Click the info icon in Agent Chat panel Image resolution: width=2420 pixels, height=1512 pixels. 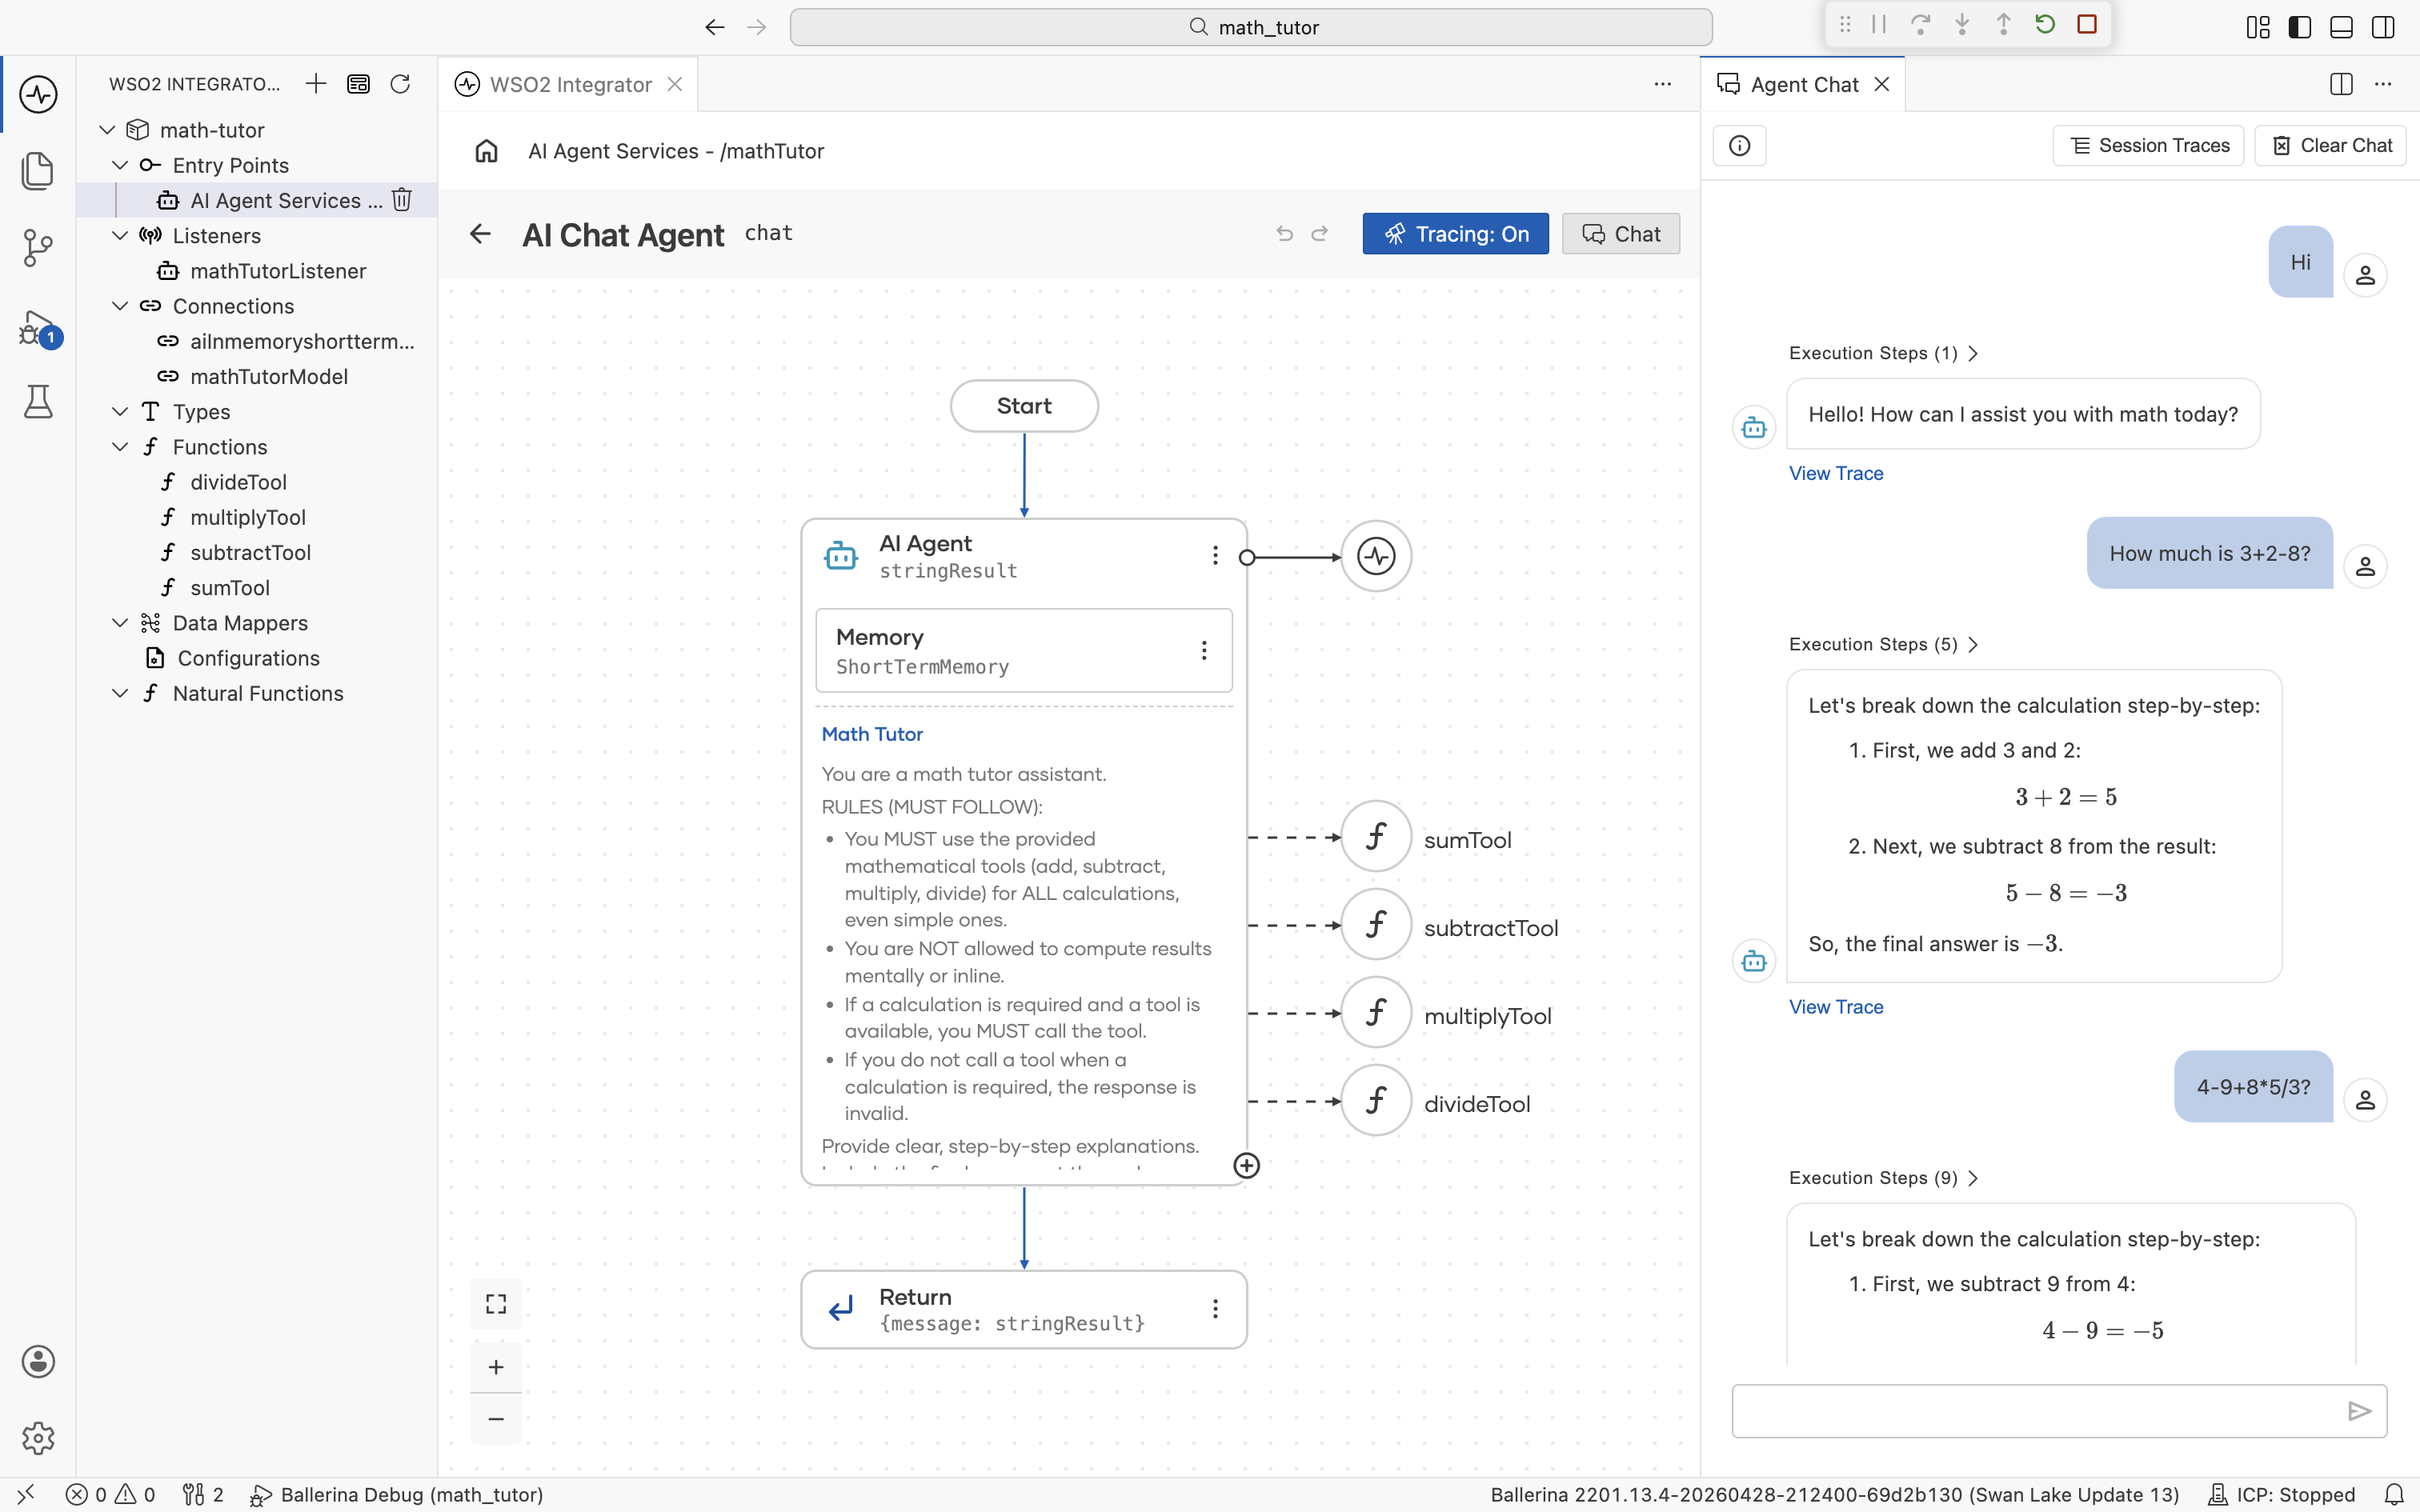tap(1740, 146)
